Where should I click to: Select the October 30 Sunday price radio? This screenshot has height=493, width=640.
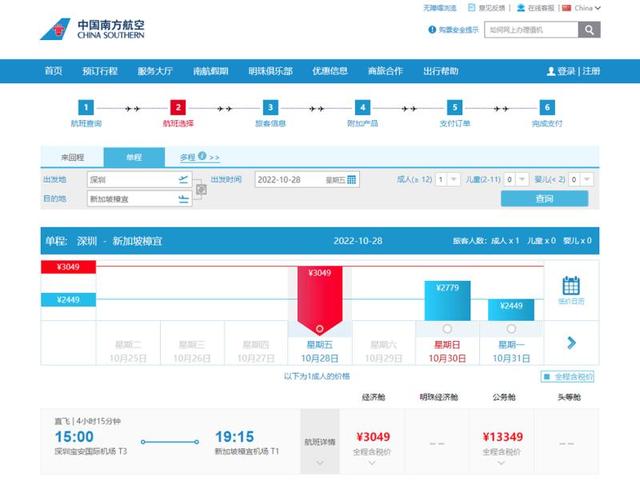tap(447, 329)
